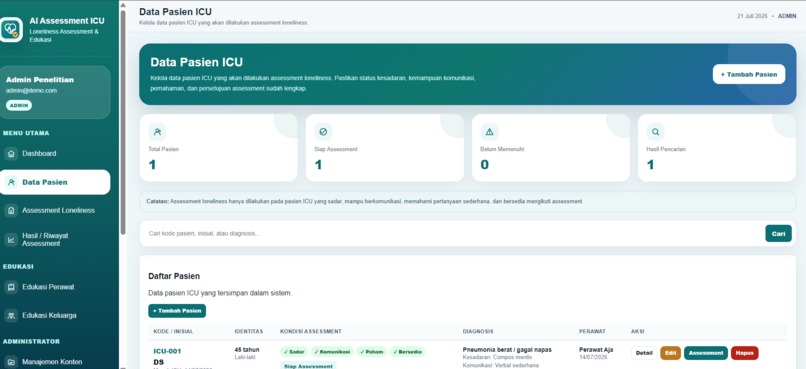Click Edit for patient ICU-001
The width and height of the screenshot is (806, 369).
pos(670,353)
